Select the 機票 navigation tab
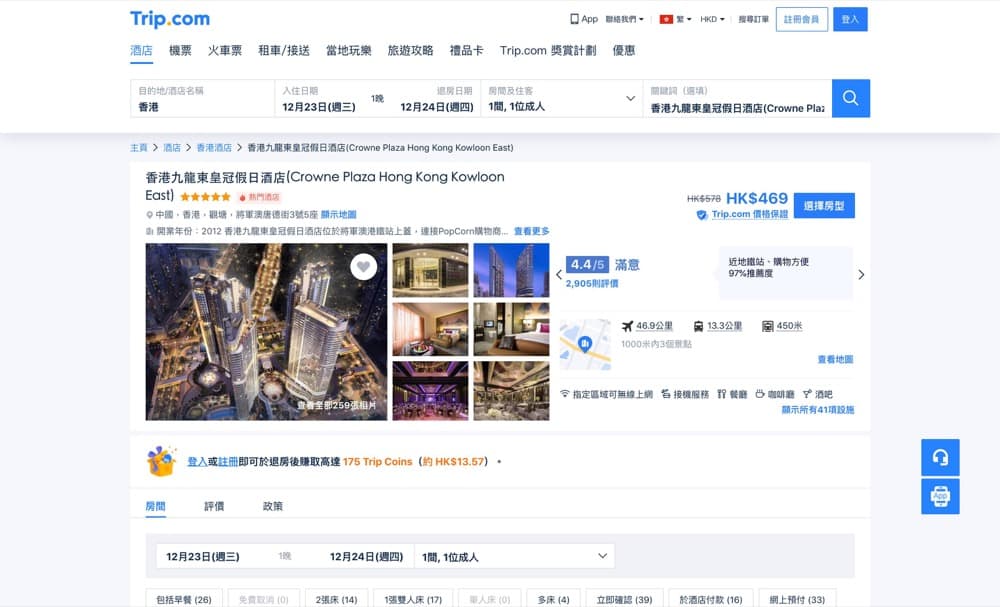The width and height of the screenshot is (1000, 607). pos(180,50)
